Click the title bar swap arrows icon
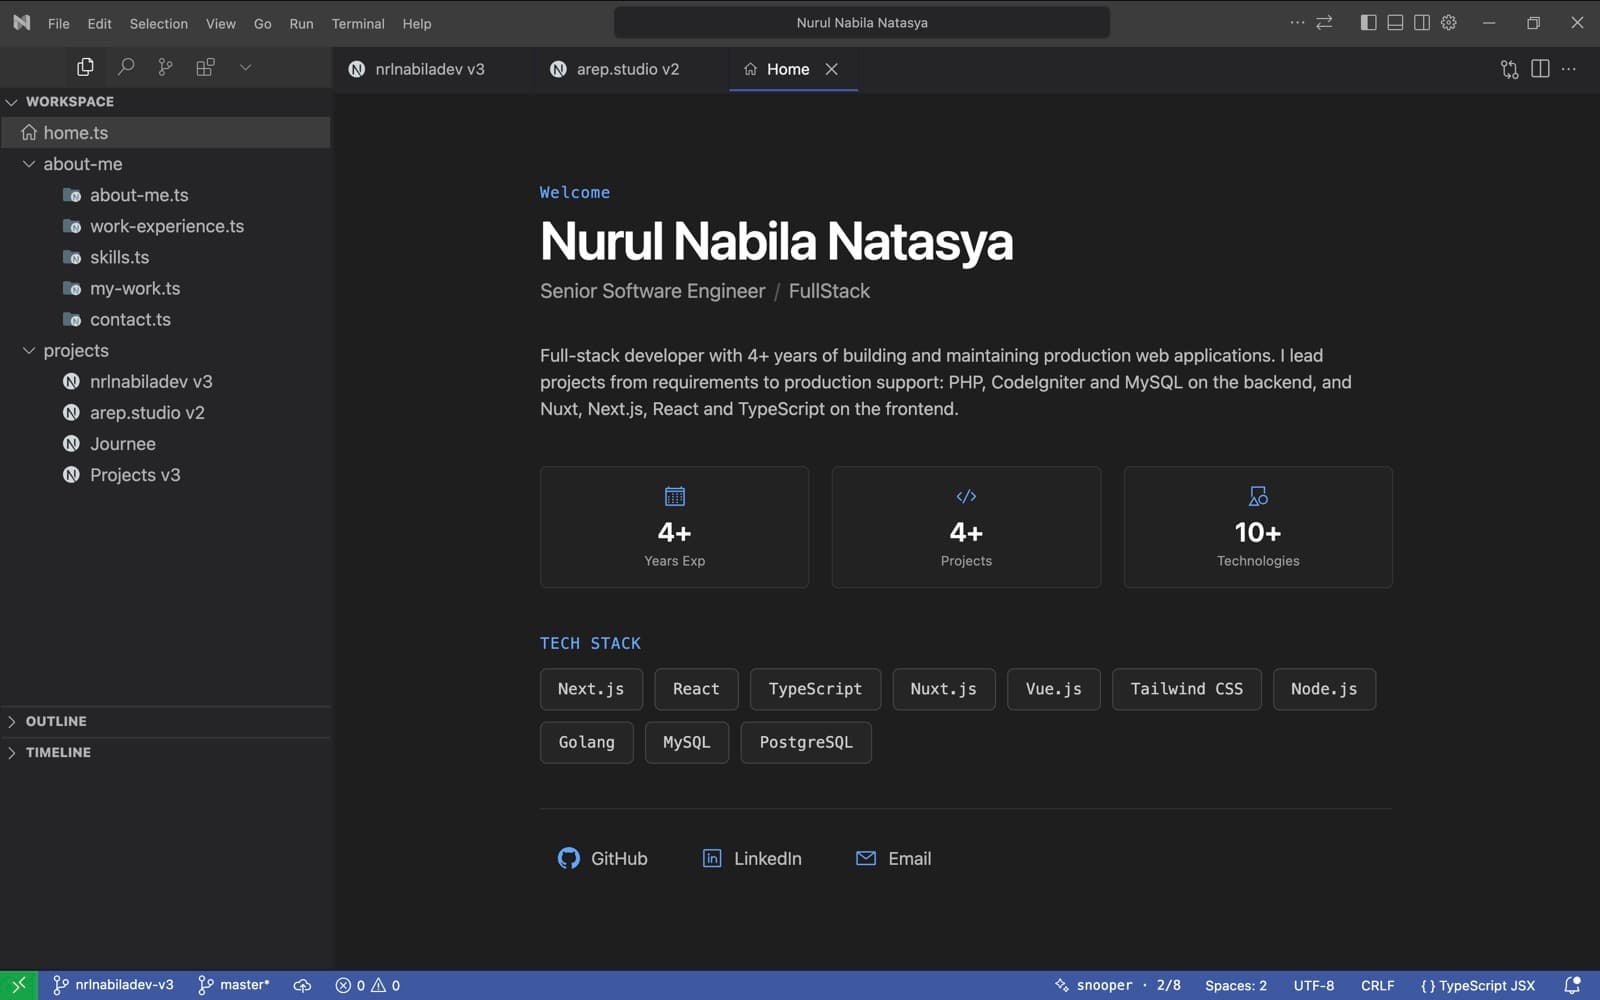1600x1000 pixels. 1324,22
